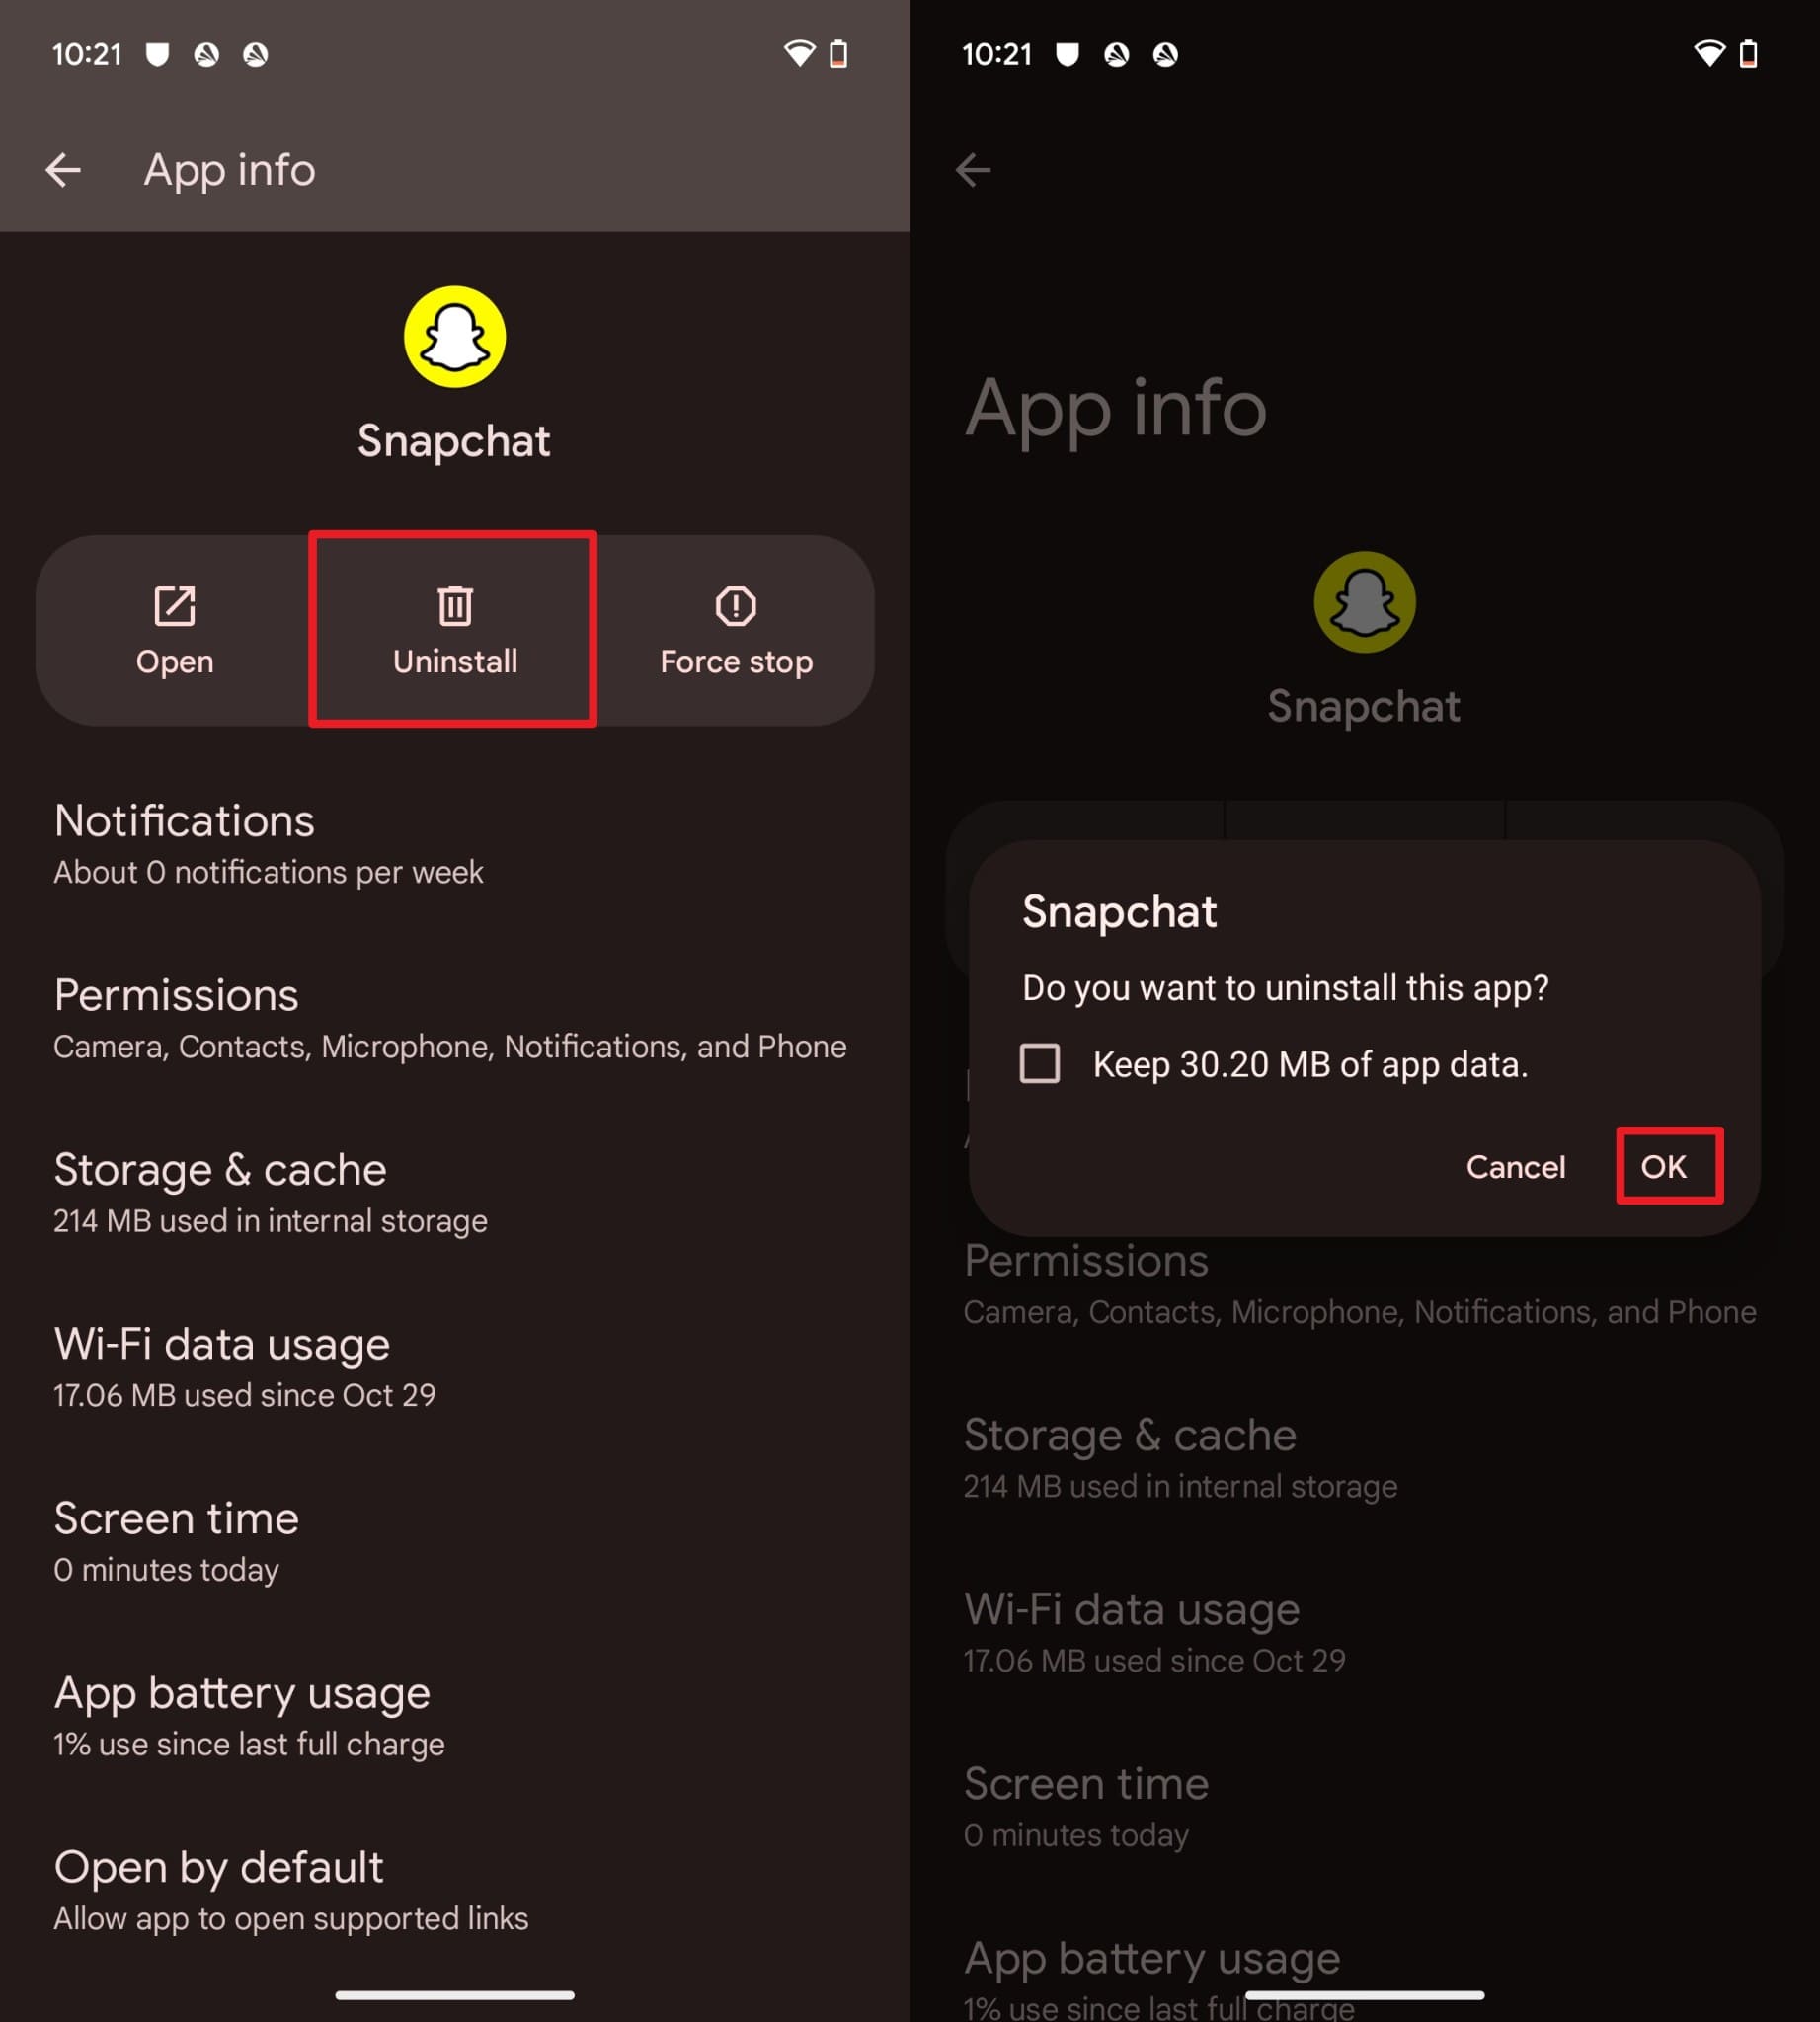
Task: Tap the dimmed back arrow behind dialog
Action: [x=973, y=170]
